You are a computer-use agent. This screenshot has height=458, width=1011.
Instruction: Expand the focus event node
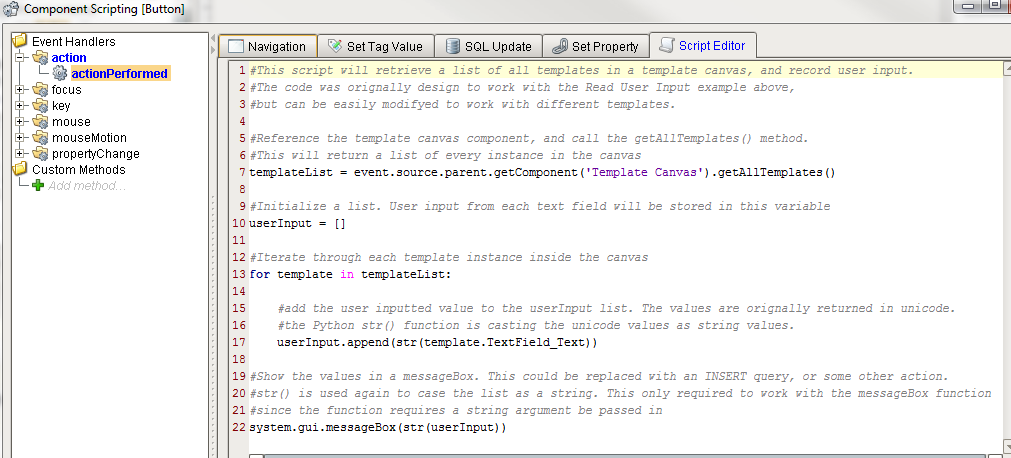click(x=19, y=90)
